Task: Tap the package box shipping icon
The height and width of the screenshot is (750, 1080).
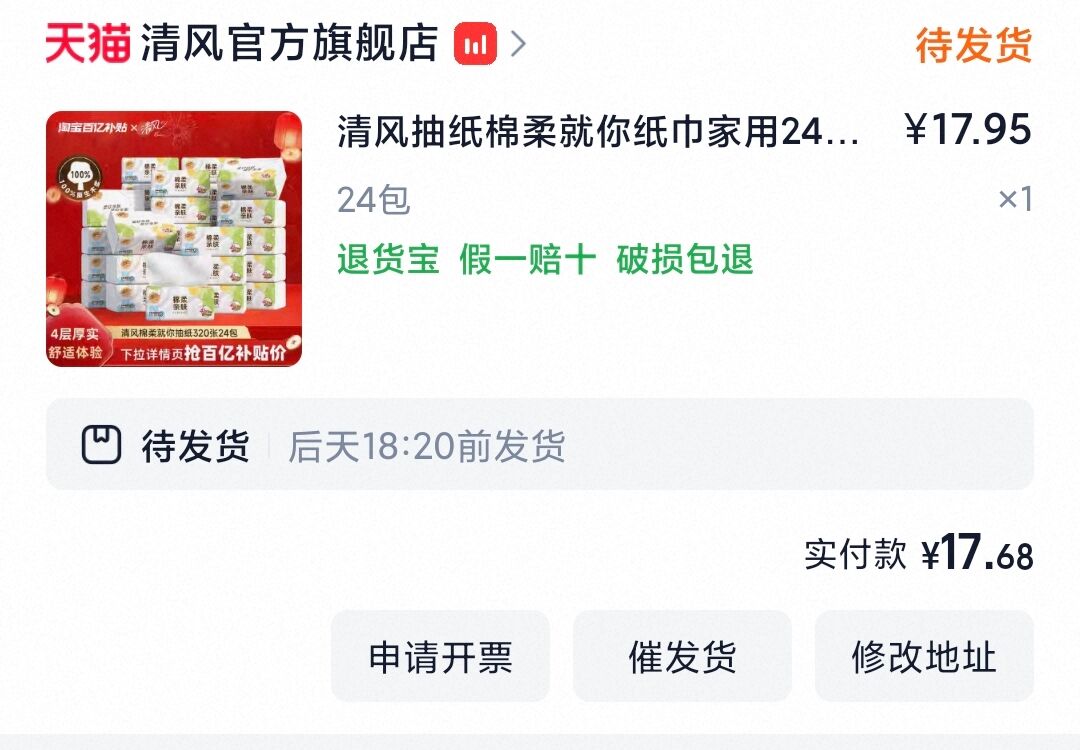Action: pyautogui.click(x=101, y=444)
